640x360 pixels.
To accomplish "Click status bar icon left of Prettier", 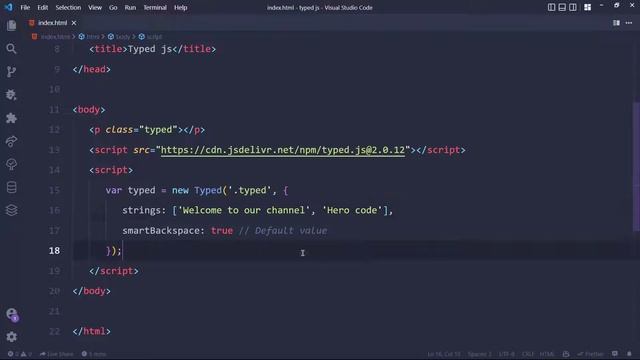I will click(566, 354).
